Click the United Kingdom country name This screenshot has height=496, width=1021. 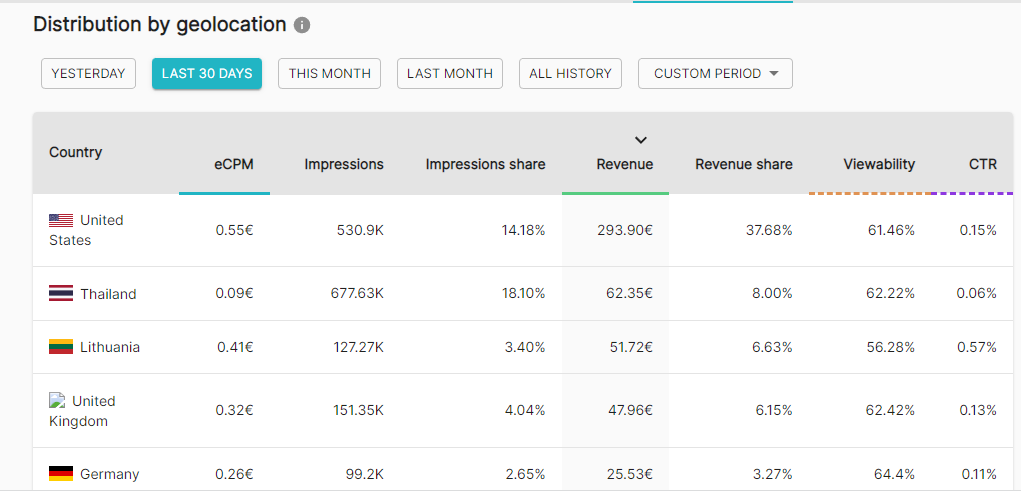tap(82, 411)
